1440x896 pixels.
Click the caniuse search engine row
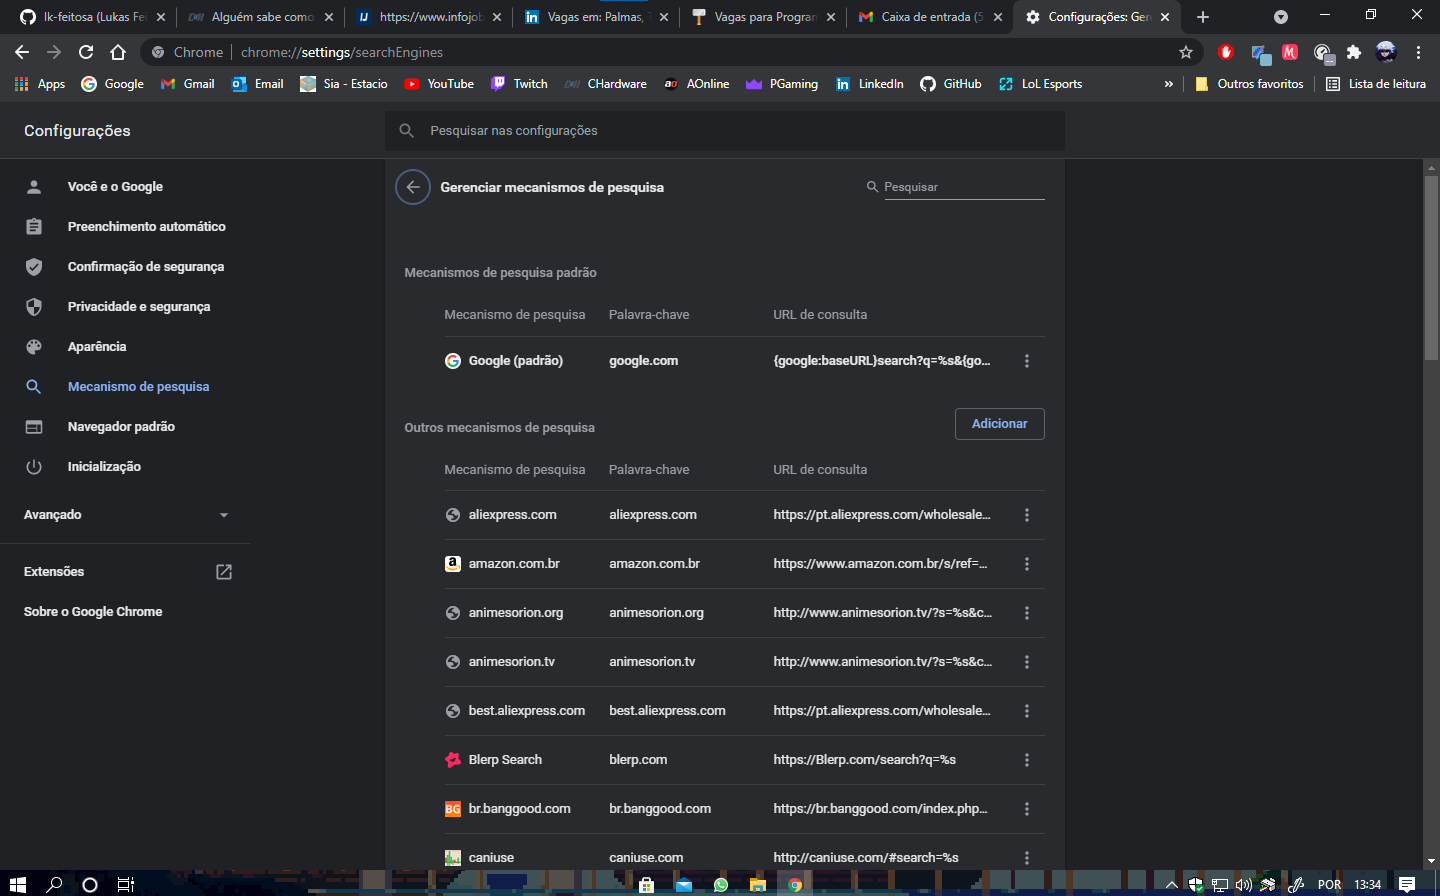[744, 858]
